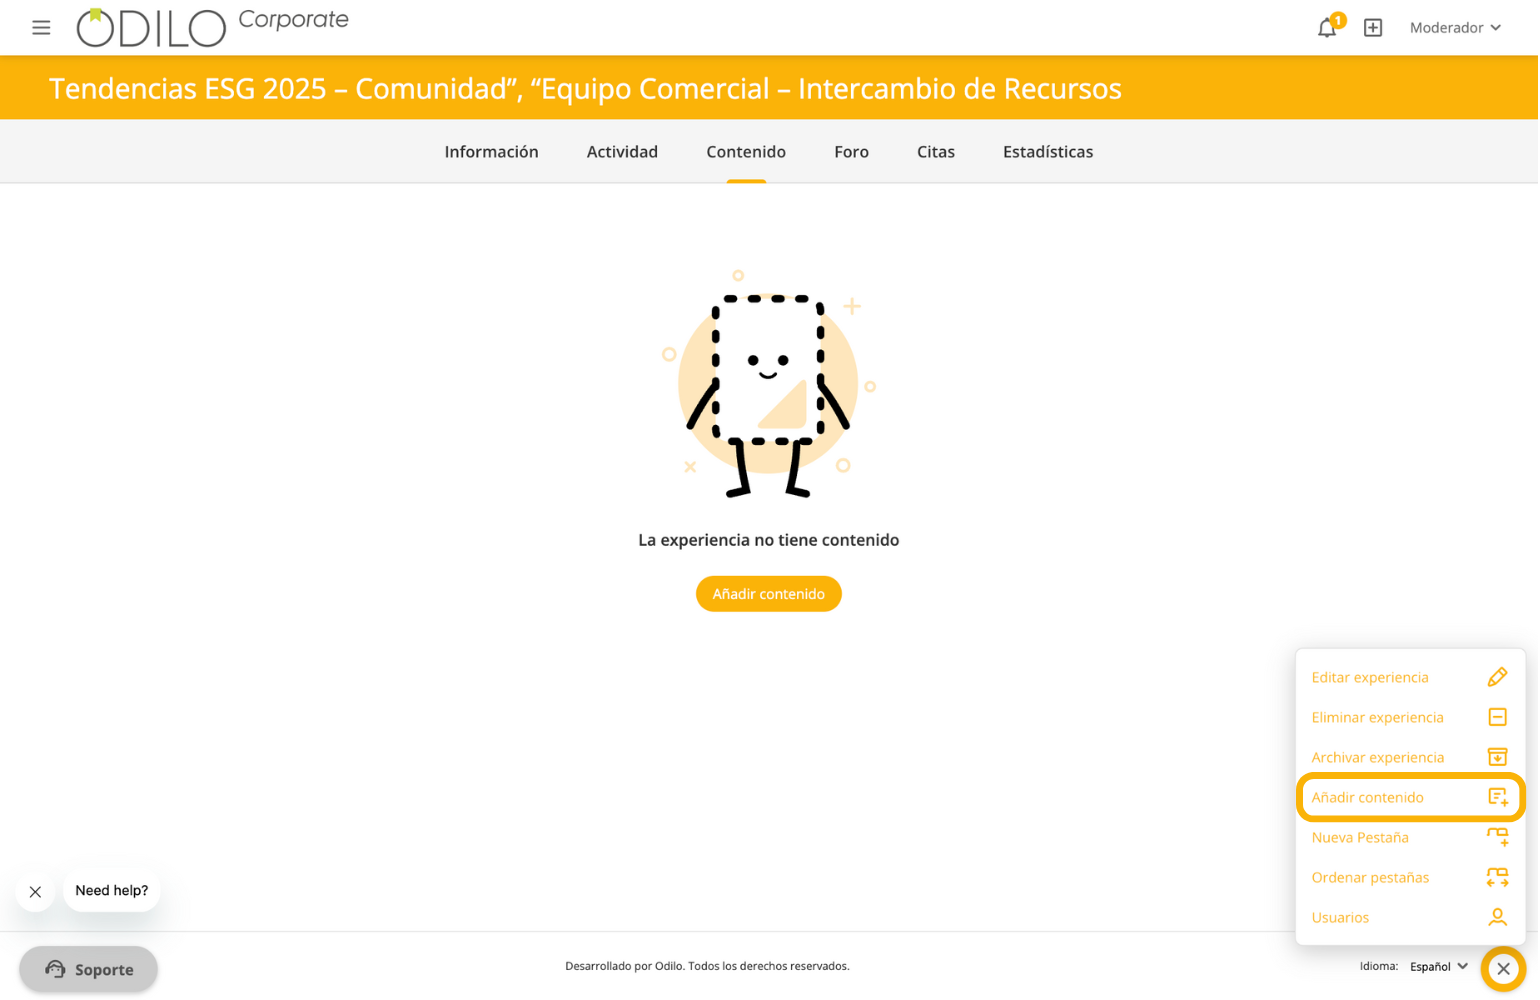The width and height of the screenshot is (1540, 1000).
Task: Dismiss the Need help? chat bubble
Action: pyautogui.click(x=35, y=892)
